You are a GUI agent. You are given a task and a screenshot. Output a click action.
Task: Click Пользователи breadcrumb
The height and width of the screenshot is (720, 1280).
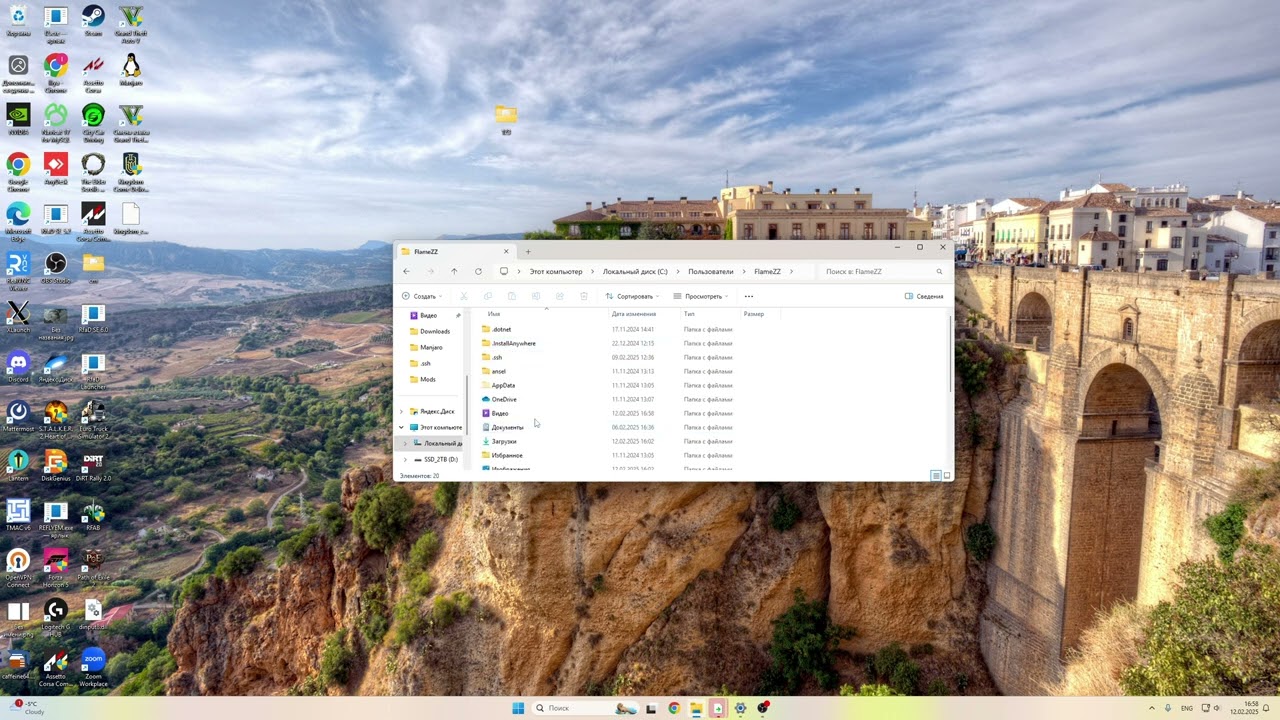click(711, 271)
